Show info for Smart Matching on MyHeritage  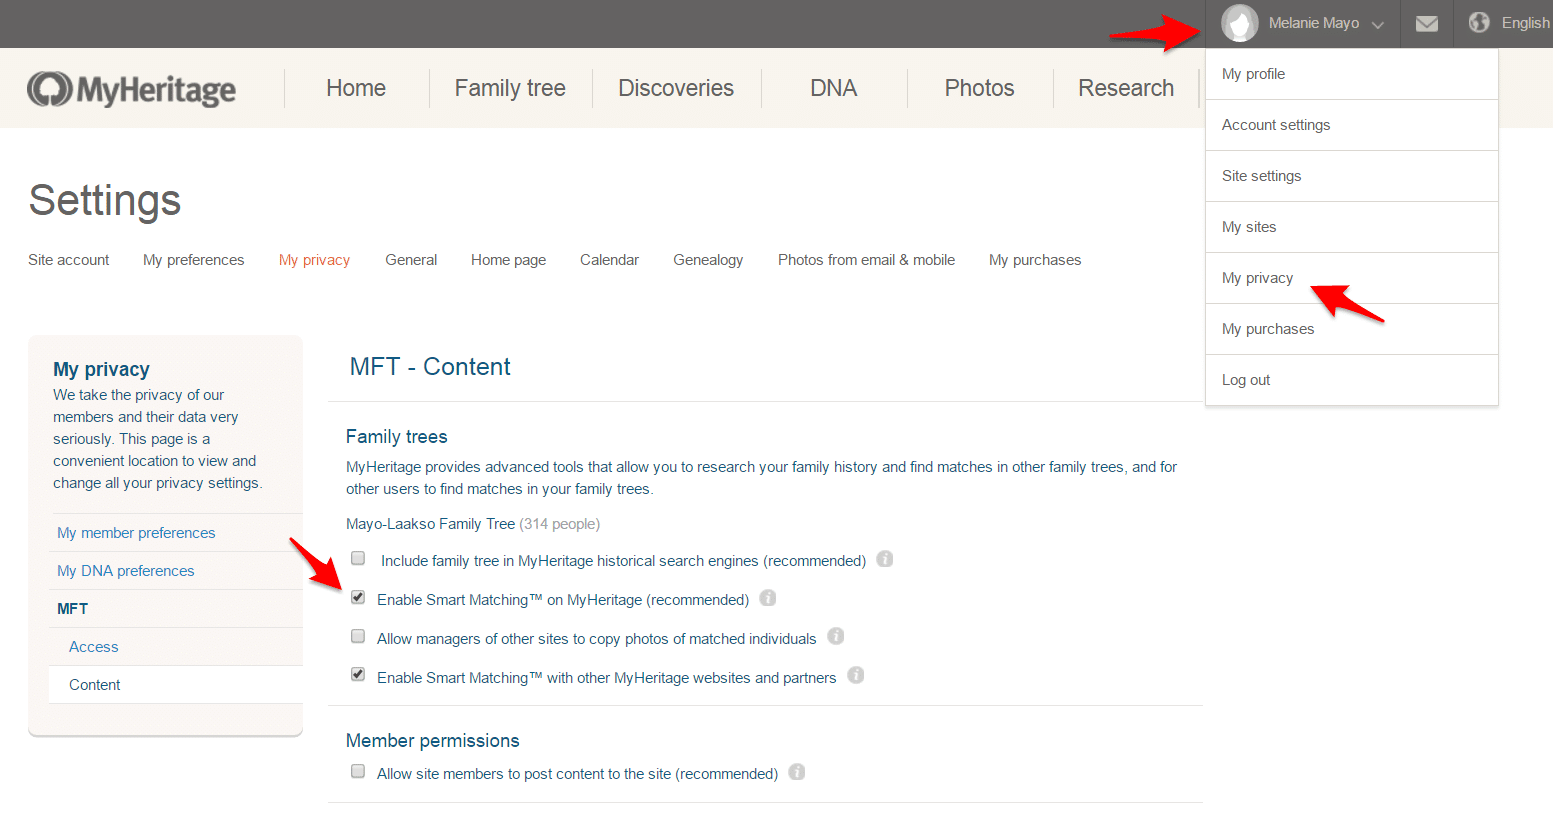click(x=768, y=598)
